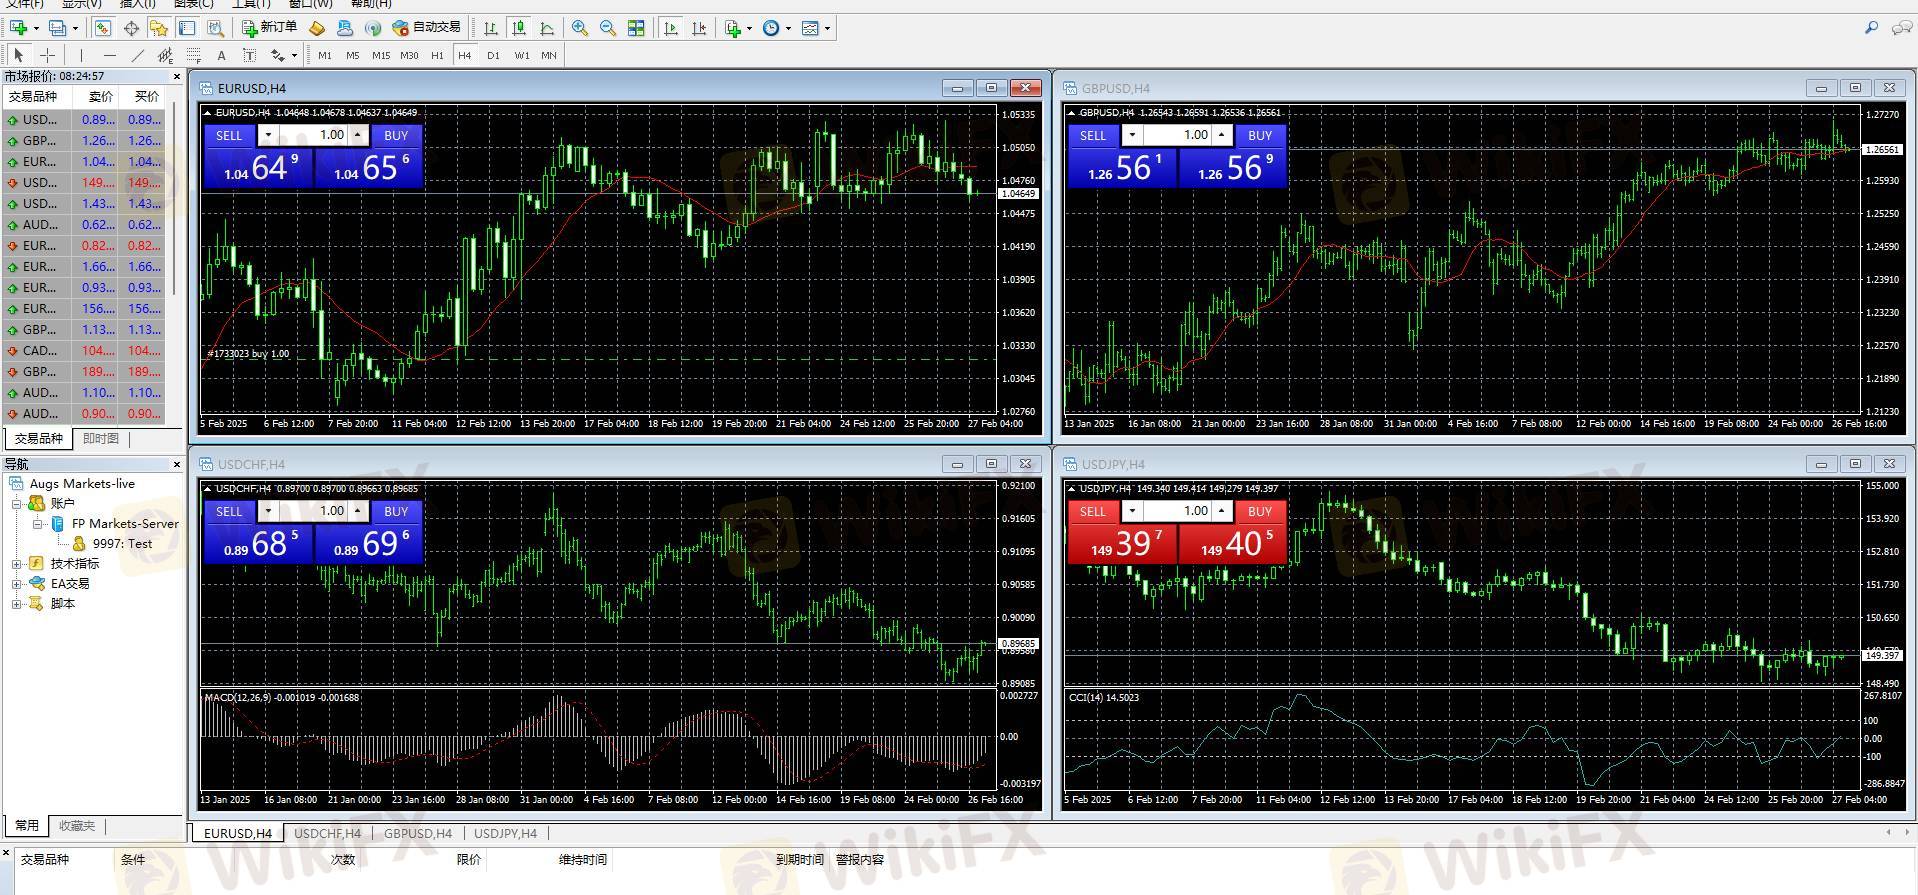
Task: Switch chart to bar chart style
Action: [491, 28]
